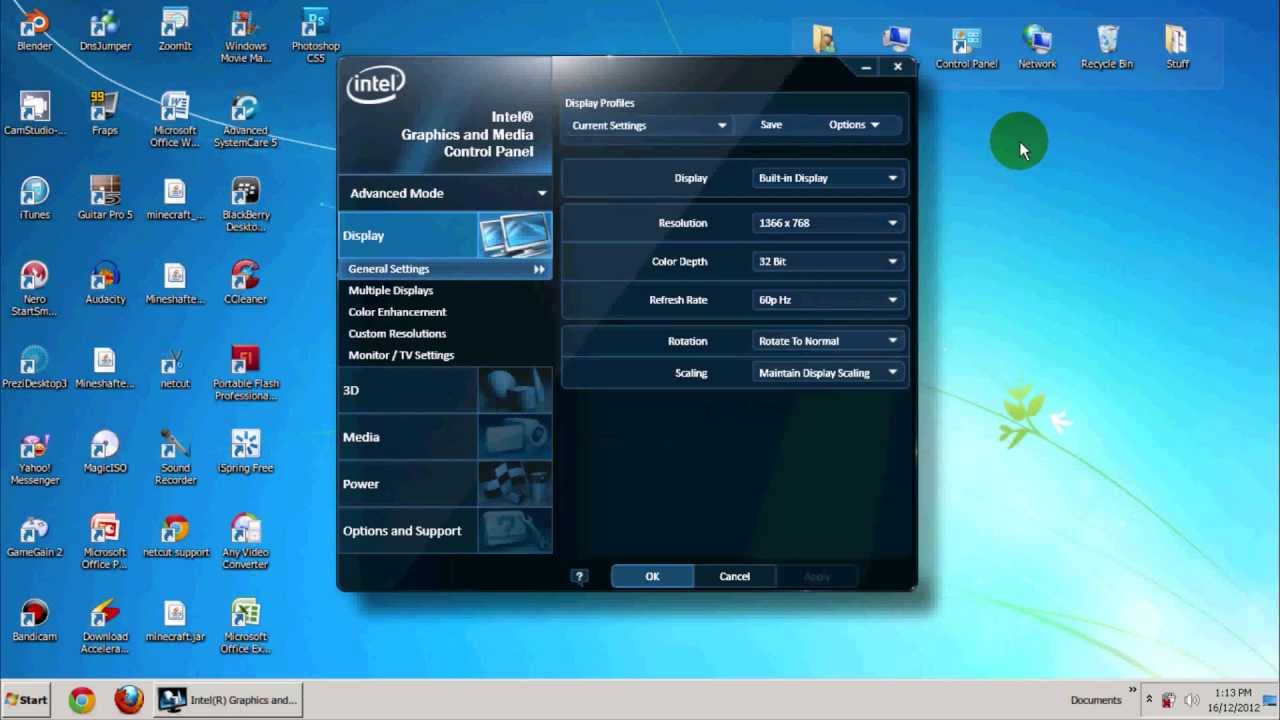Viewport: 1280px width, 720px height.
Task: Select Multiple Displays in sidebar
Action: point(391,290)
